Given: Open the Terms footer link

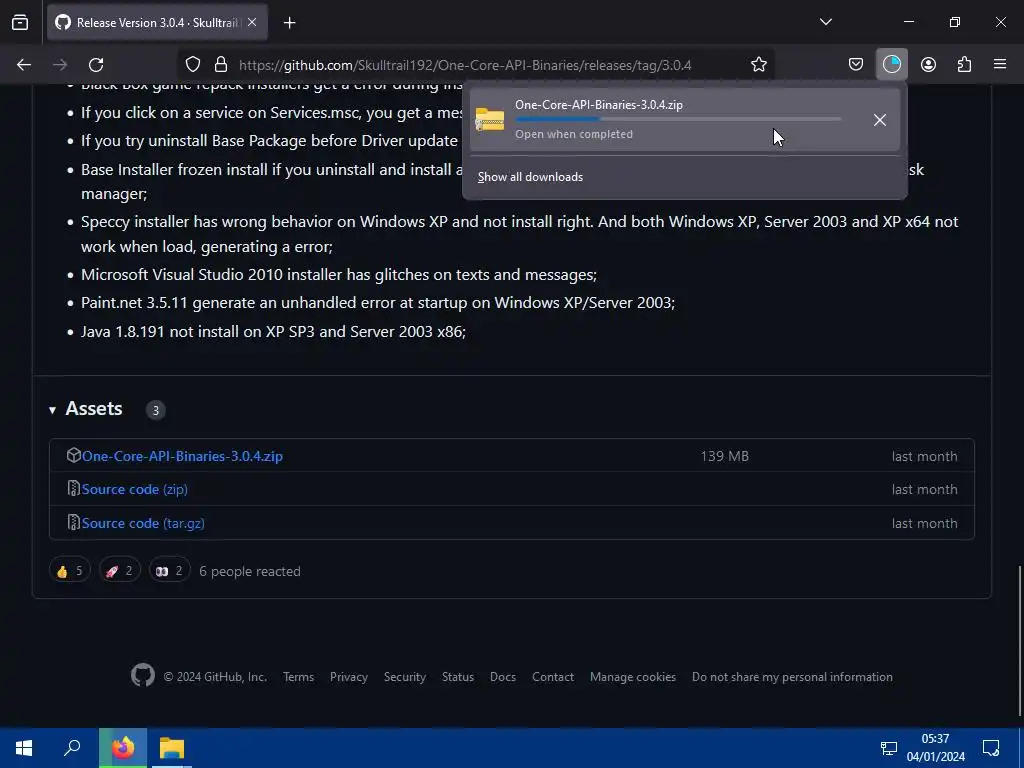Looking at the screenshot, I should click(298, 677).
